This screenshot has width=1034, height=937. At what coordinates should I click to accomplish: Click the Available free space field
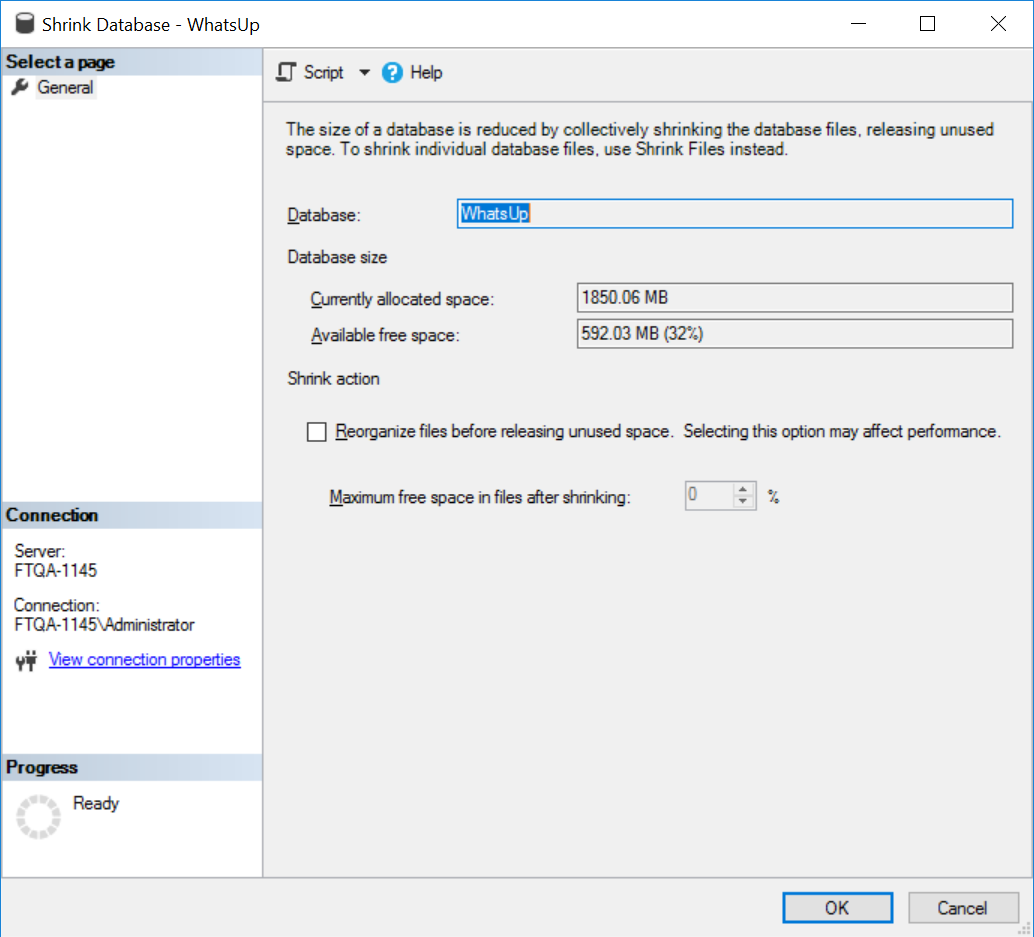[794, 334]
